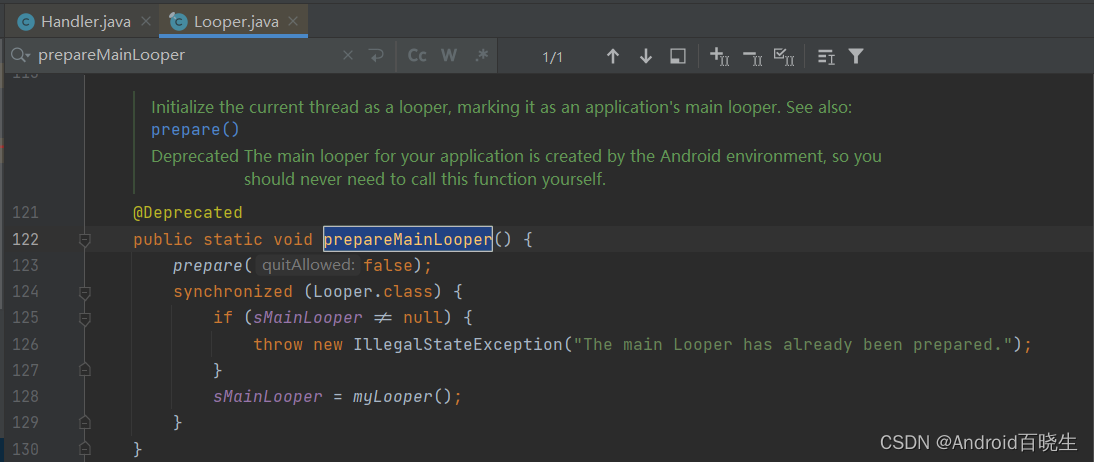Click prepare call on line 123
The width and height of the screenshot is (1094, 462).
207,266
